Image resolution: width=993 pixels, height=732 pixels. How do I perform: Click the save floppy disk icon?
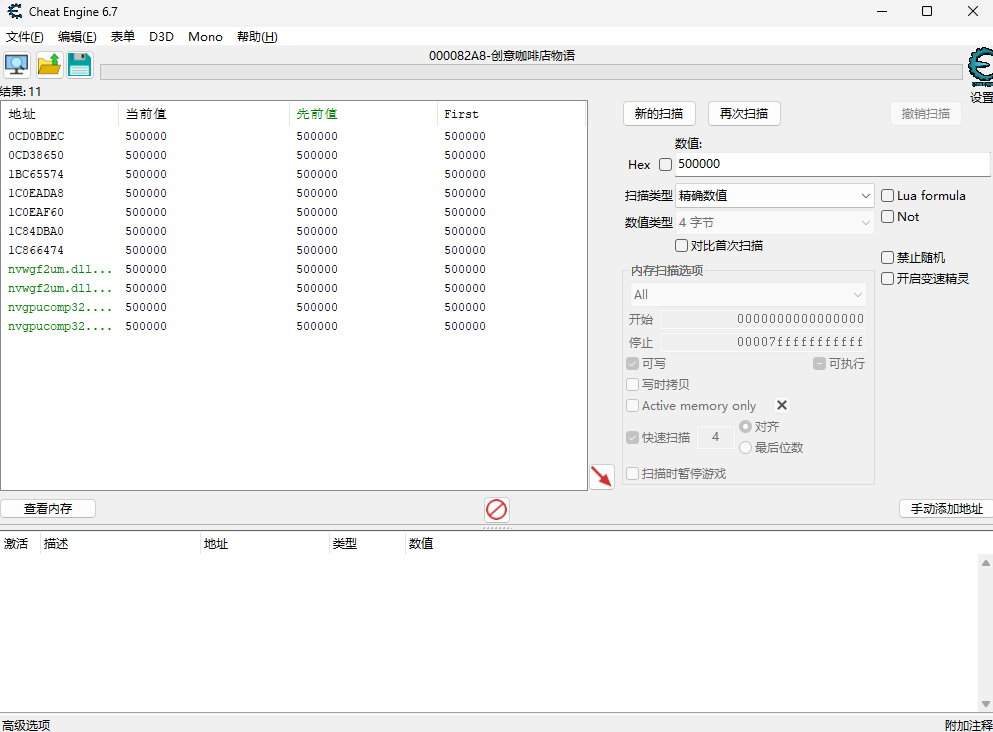pos(80,66)
